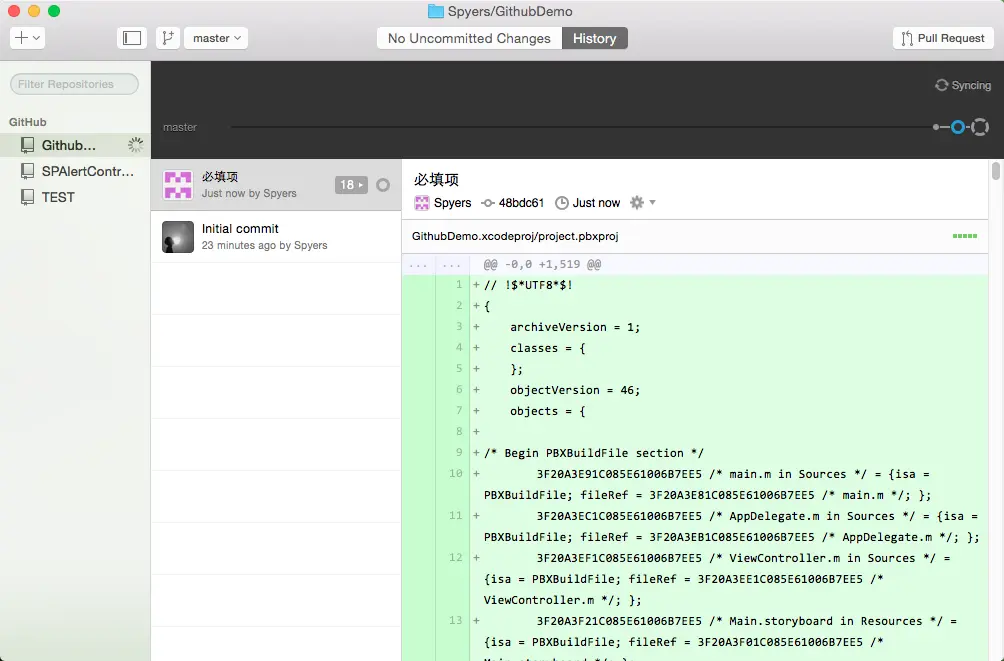The image size is (1004, 661).
Task: Click the Initial commit author avatar
Action: click(178, 237)
